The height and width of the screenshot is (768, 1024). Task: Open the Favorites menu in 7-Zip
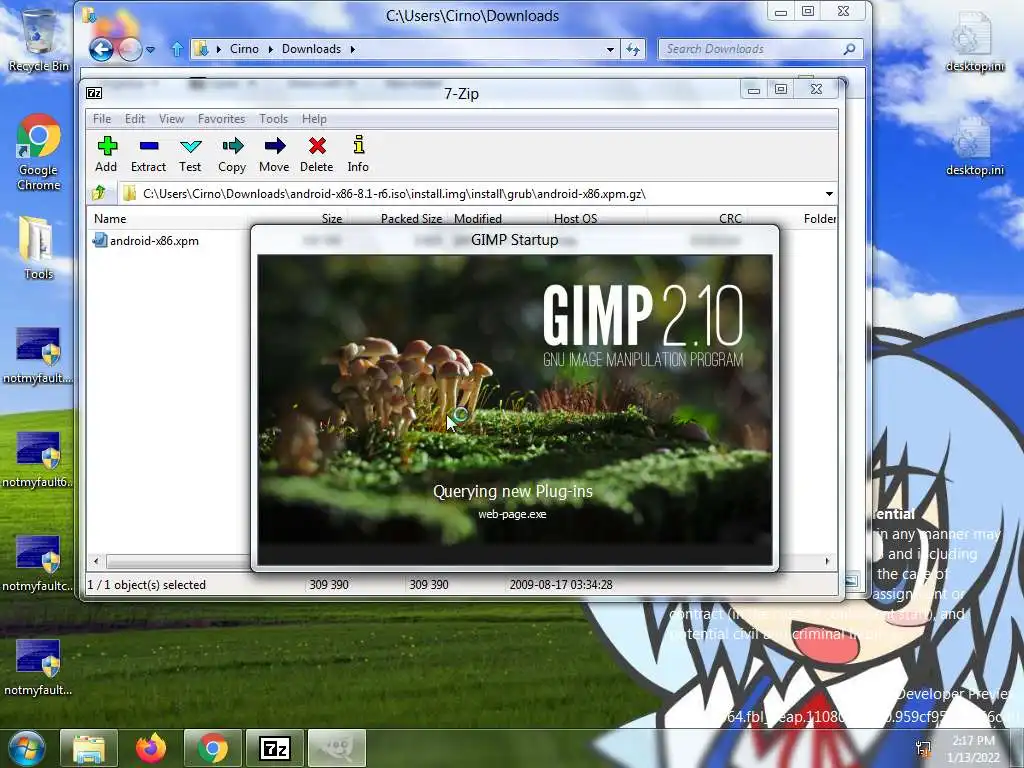click(221, 119)
